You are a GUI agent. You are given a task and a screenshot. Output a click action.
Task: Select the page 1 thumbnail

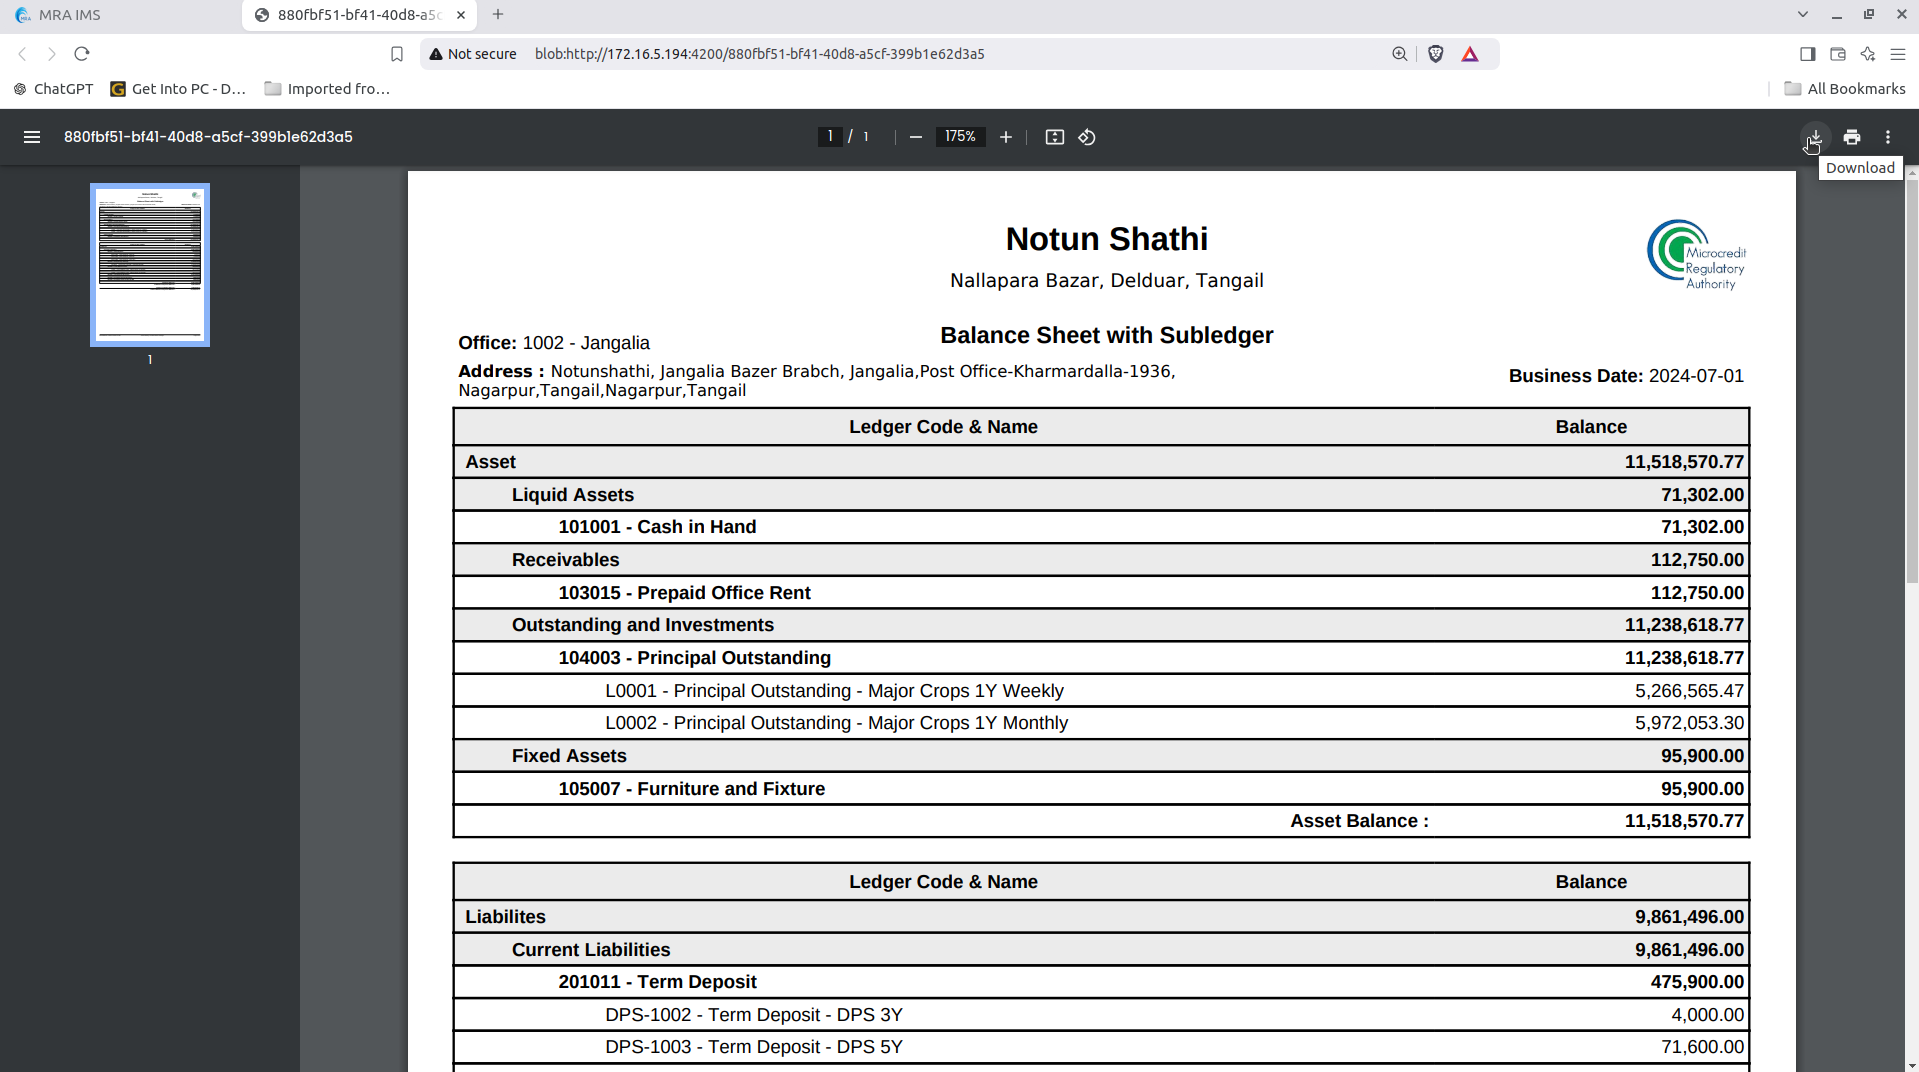click(150, 265)
